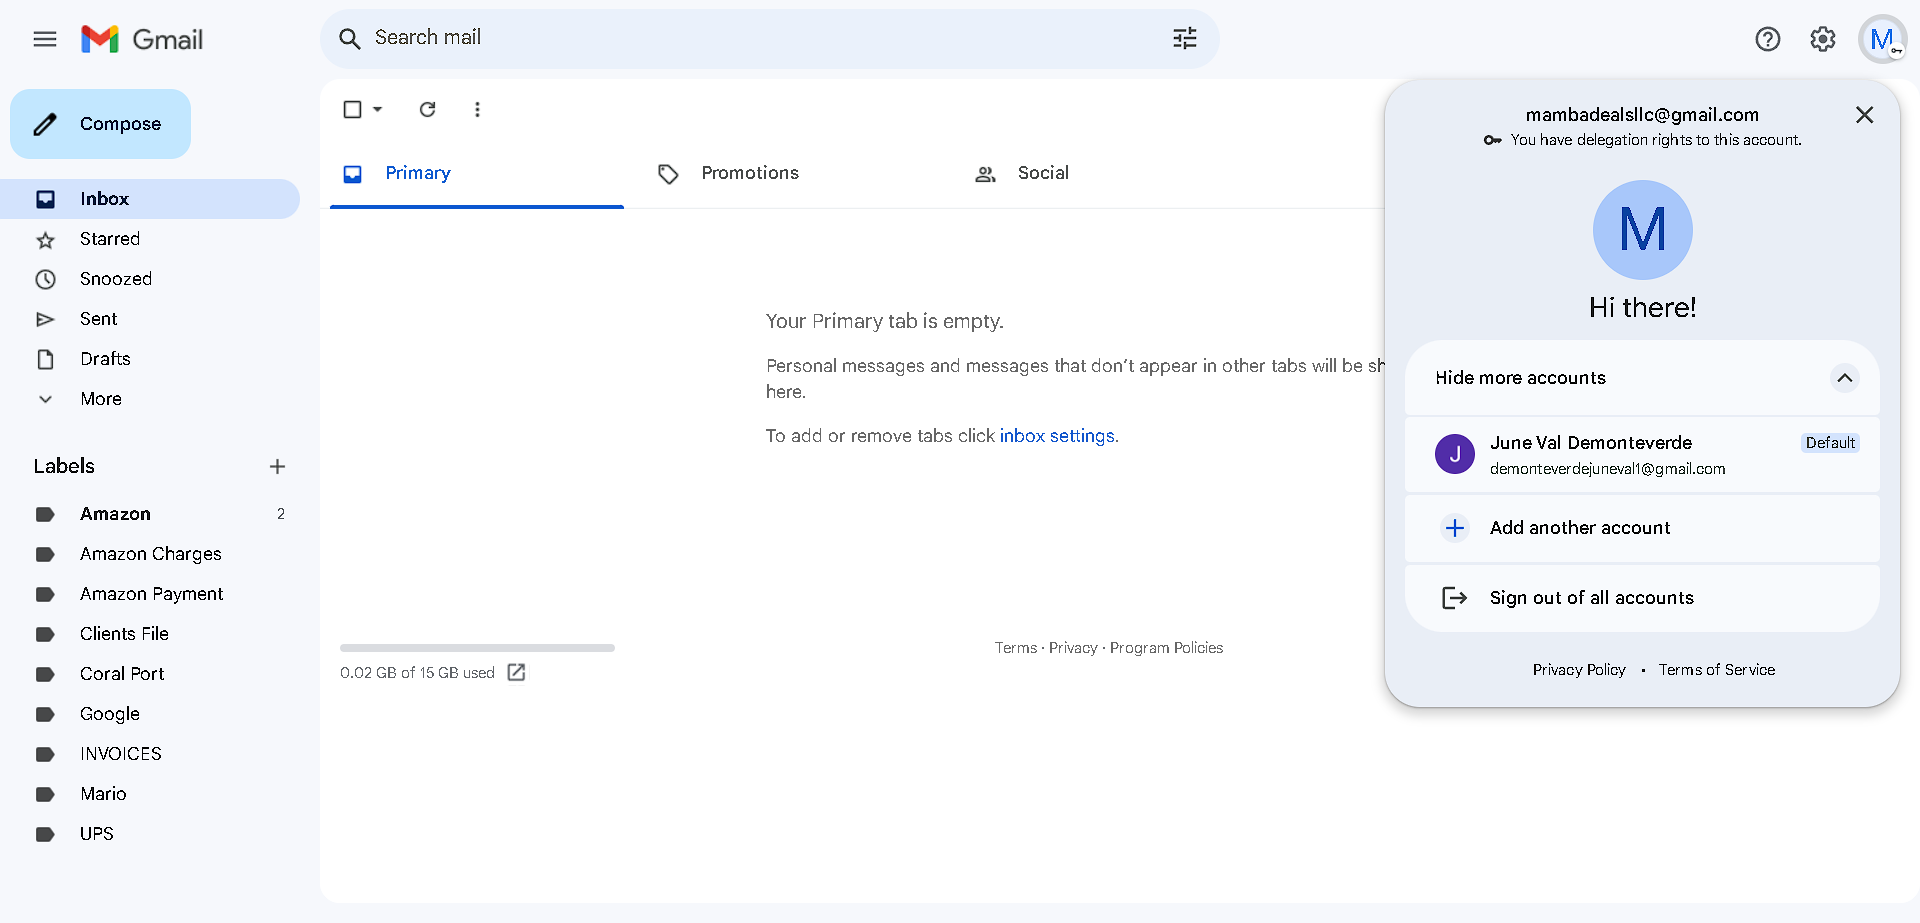Open the Amazon Charges label
The height and width of the screenshot is (923, 1920).
click(150, 554)
